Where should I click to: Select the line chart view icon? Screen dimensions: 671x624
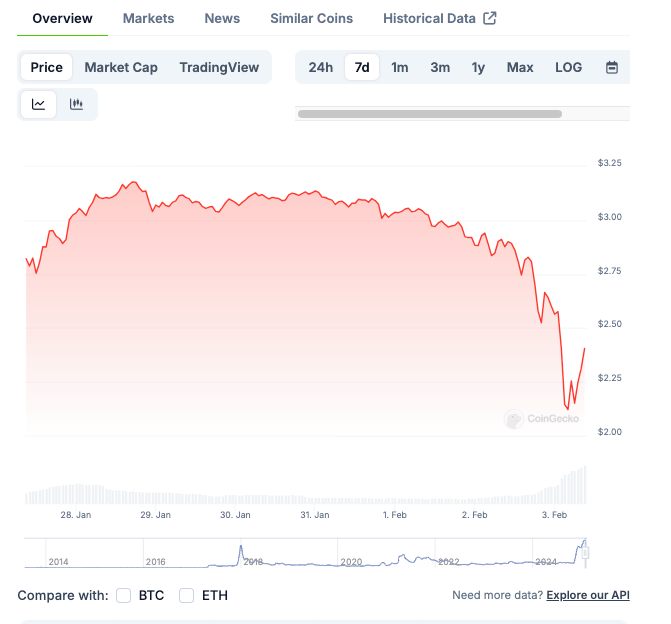[x=39, y=104]
